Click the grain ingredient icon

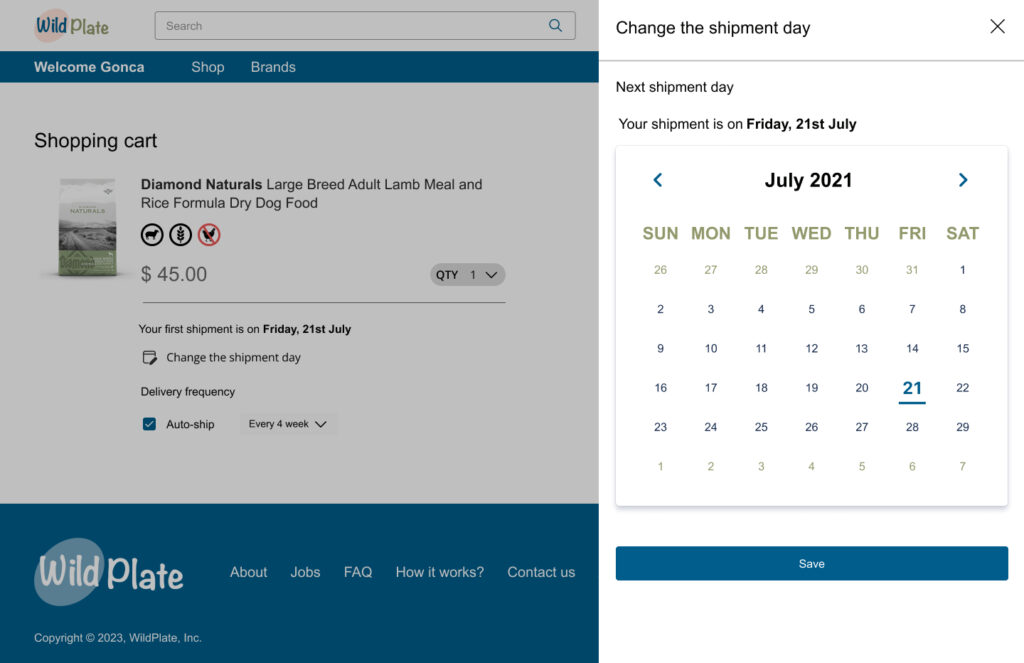(x=180, y=235)
